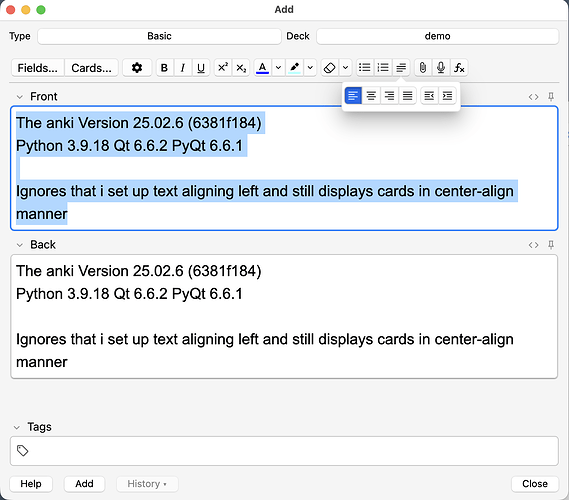The height and width of the screenshot is (500, 569).
Task: Toggle the alignment options toolbar button
Action: [401, 68]
